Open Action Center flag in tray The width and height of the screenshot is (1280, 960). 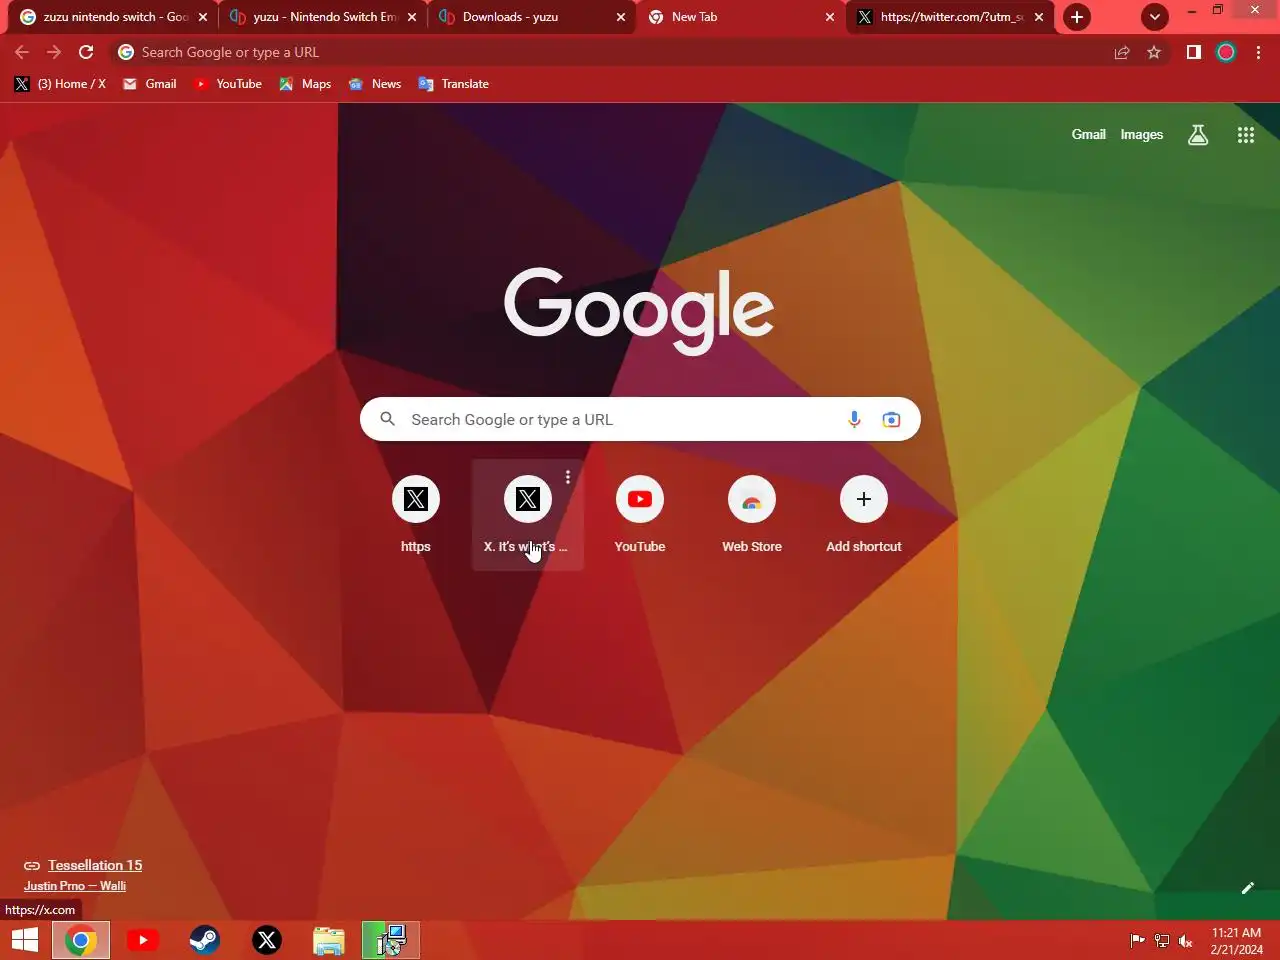[x=1138, y=940]
